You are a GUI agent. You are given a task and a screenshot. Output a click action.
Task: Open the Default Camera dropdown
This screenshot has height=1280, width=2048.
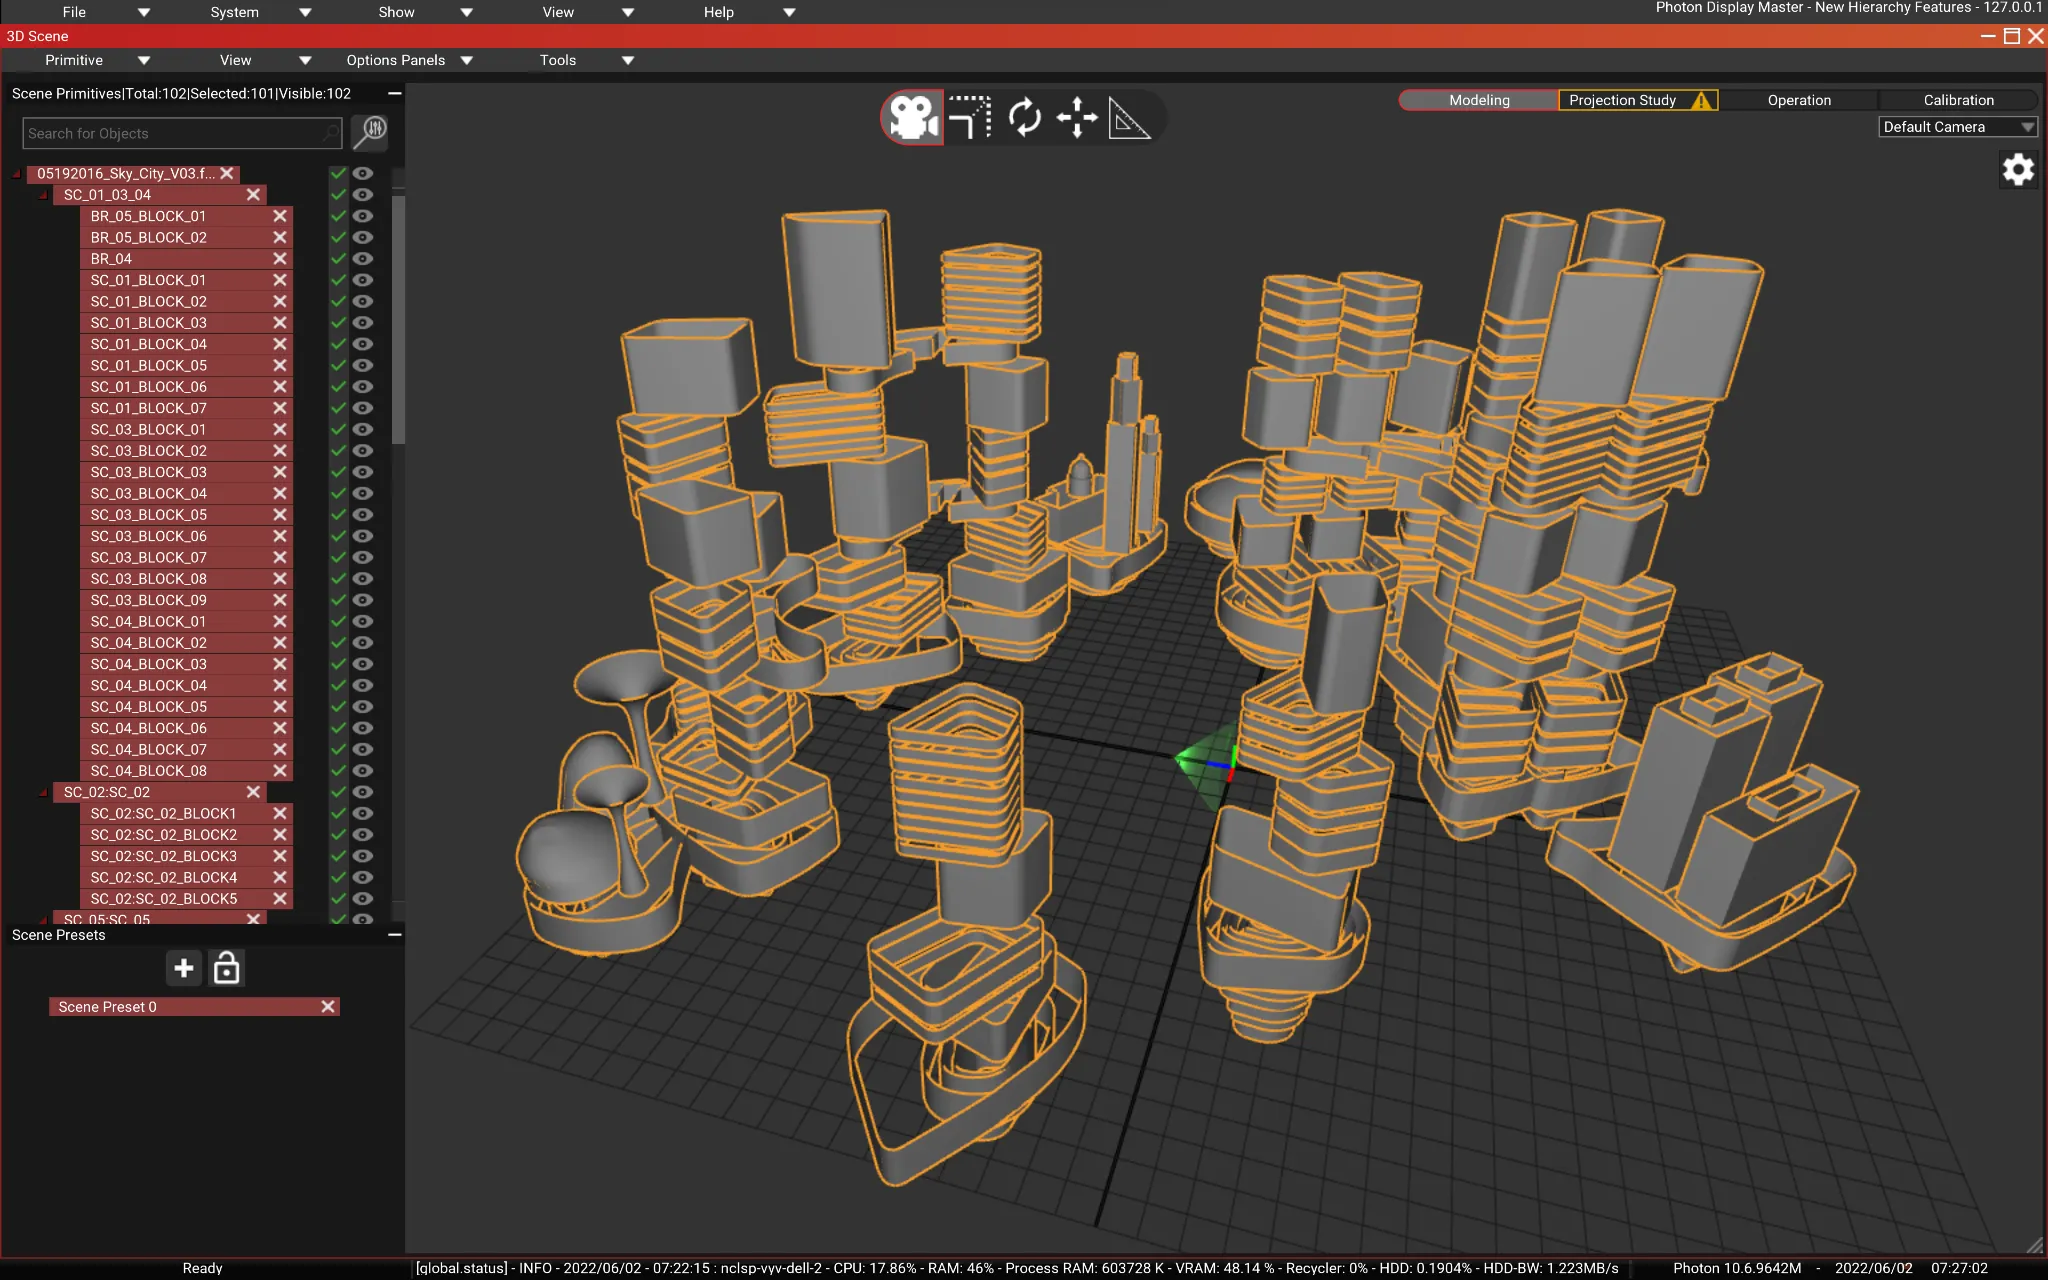click(x=1958, y=127)
